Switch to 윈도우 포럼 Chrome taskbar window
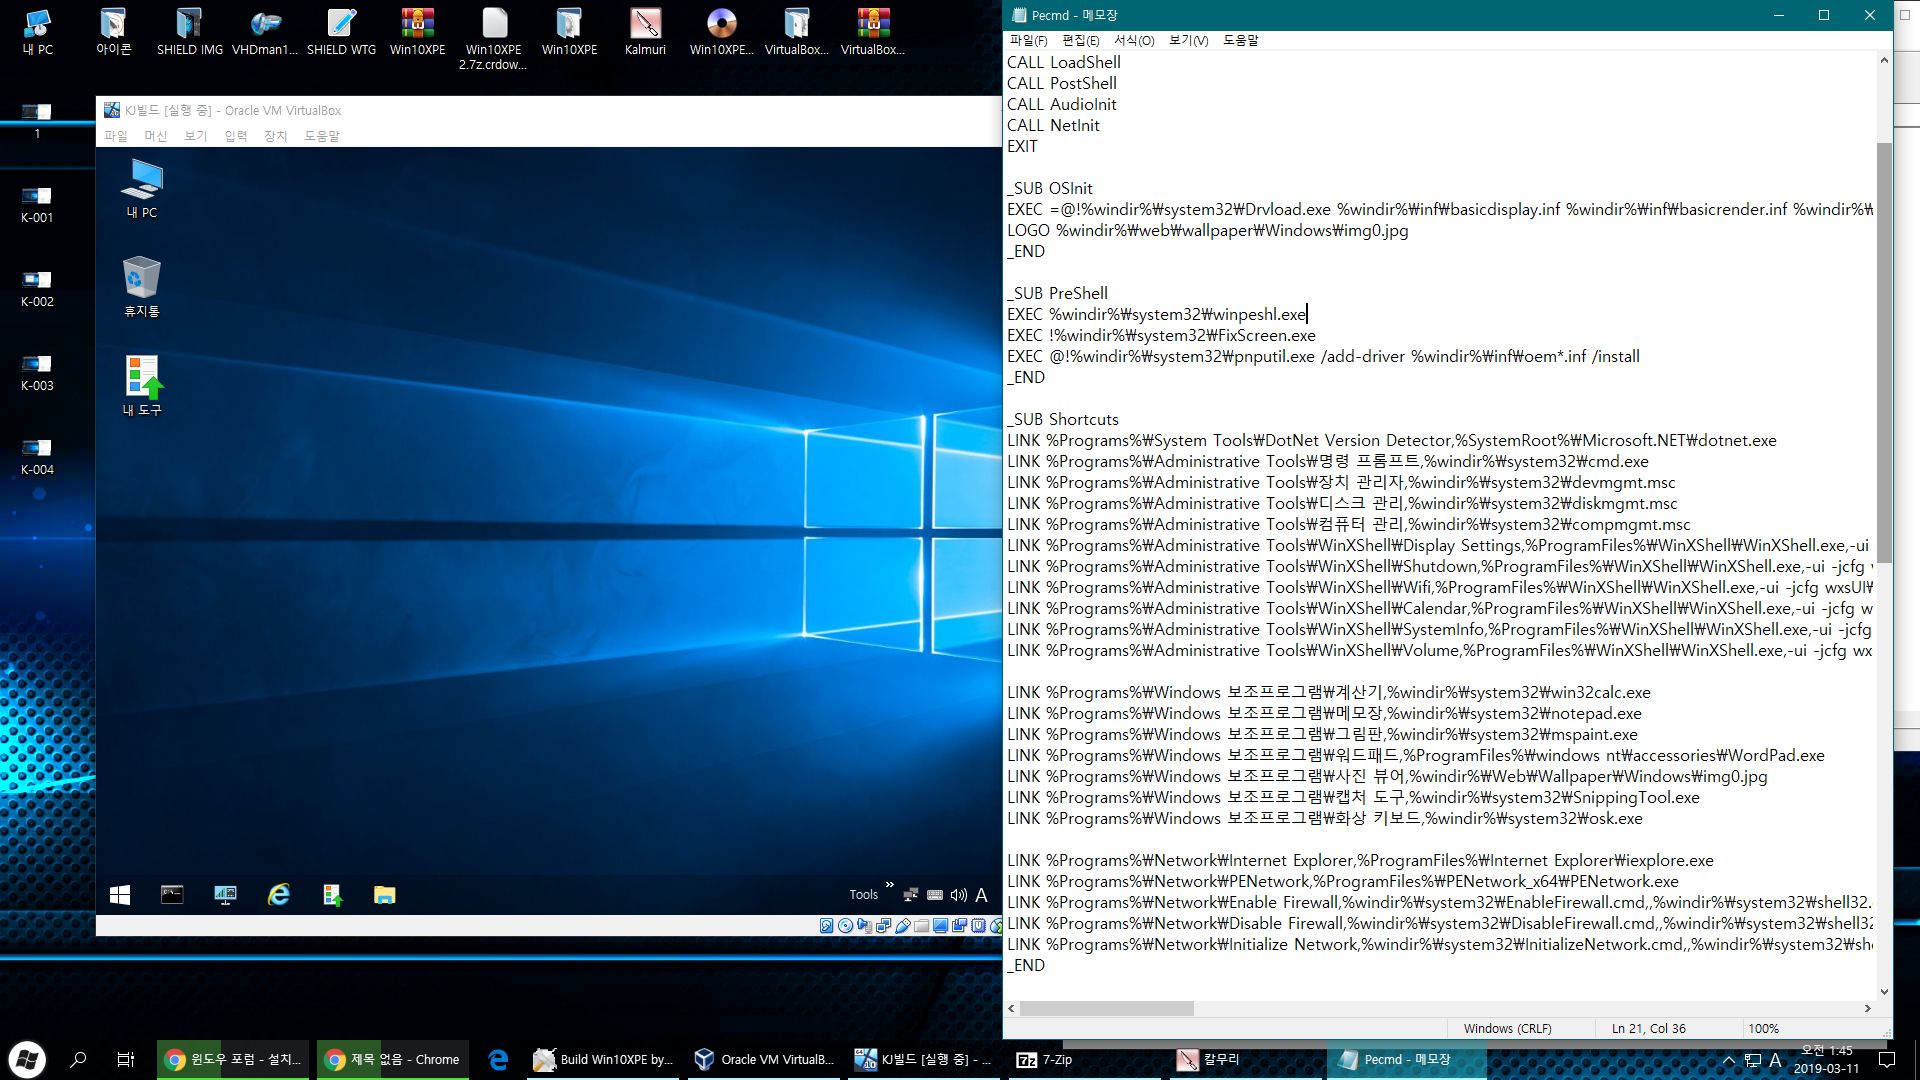1920x1080 pixels. coord(234,1059)
